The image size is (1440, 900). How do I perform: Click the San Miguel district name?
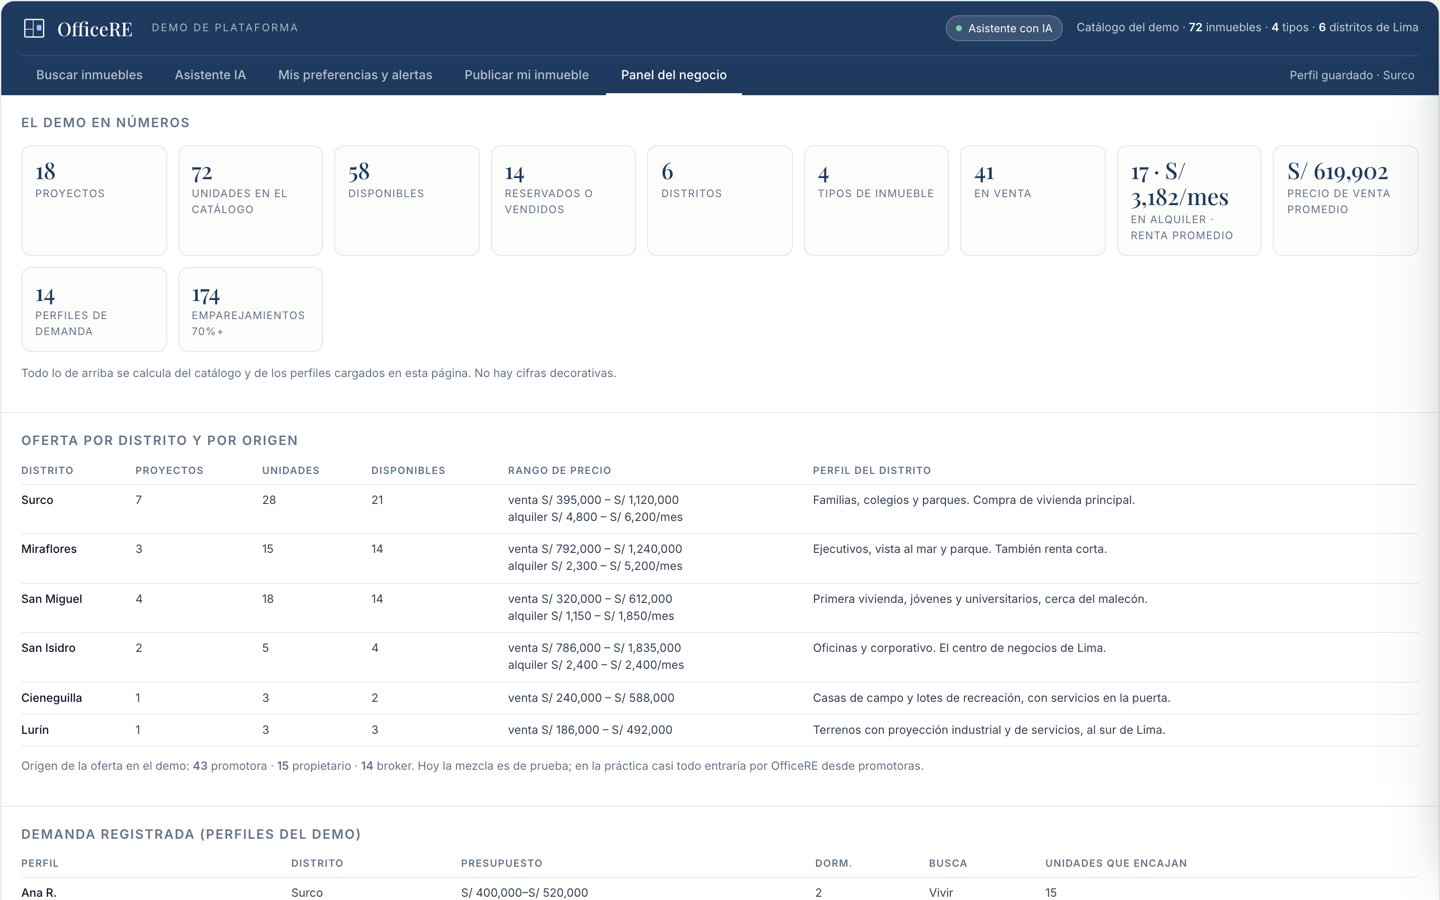[52, 599]
